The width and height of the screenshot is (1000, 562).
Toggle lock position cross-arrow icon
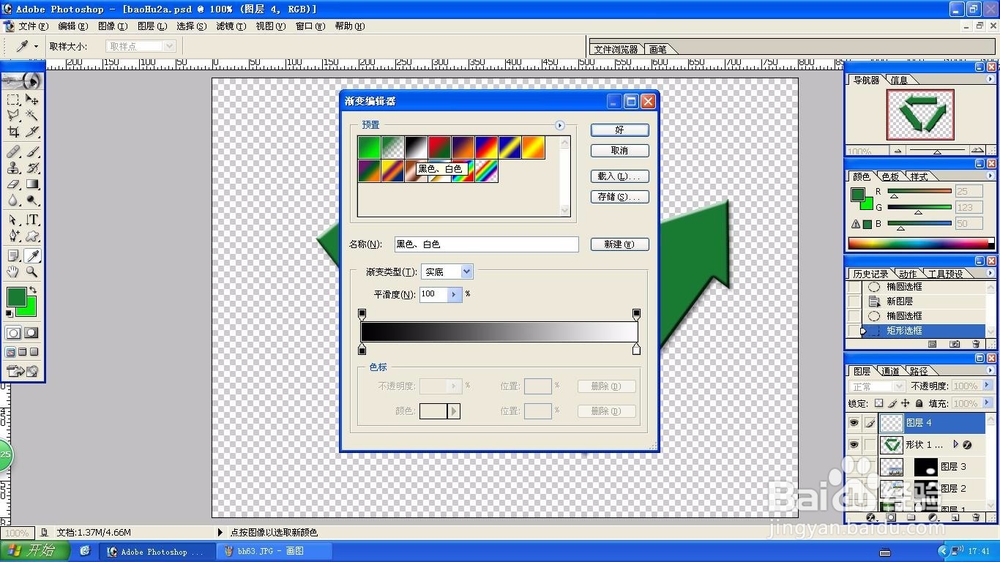pos(905,403)
